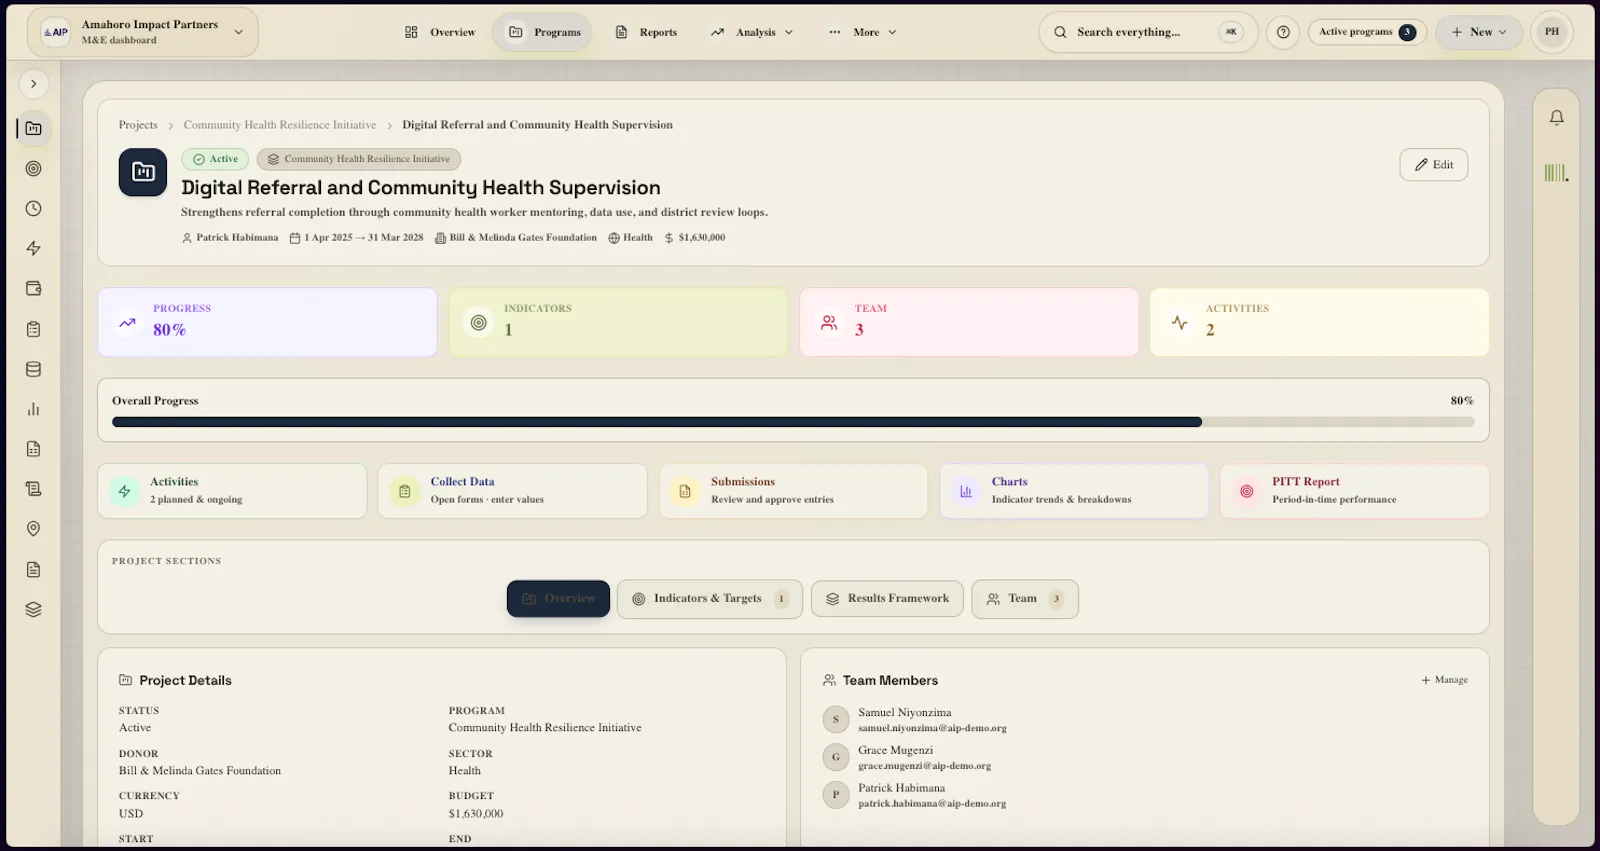Open the clipboard forms icon in sidebar
The width and height of the screenshot is (1600, 851).
(33, 329)
